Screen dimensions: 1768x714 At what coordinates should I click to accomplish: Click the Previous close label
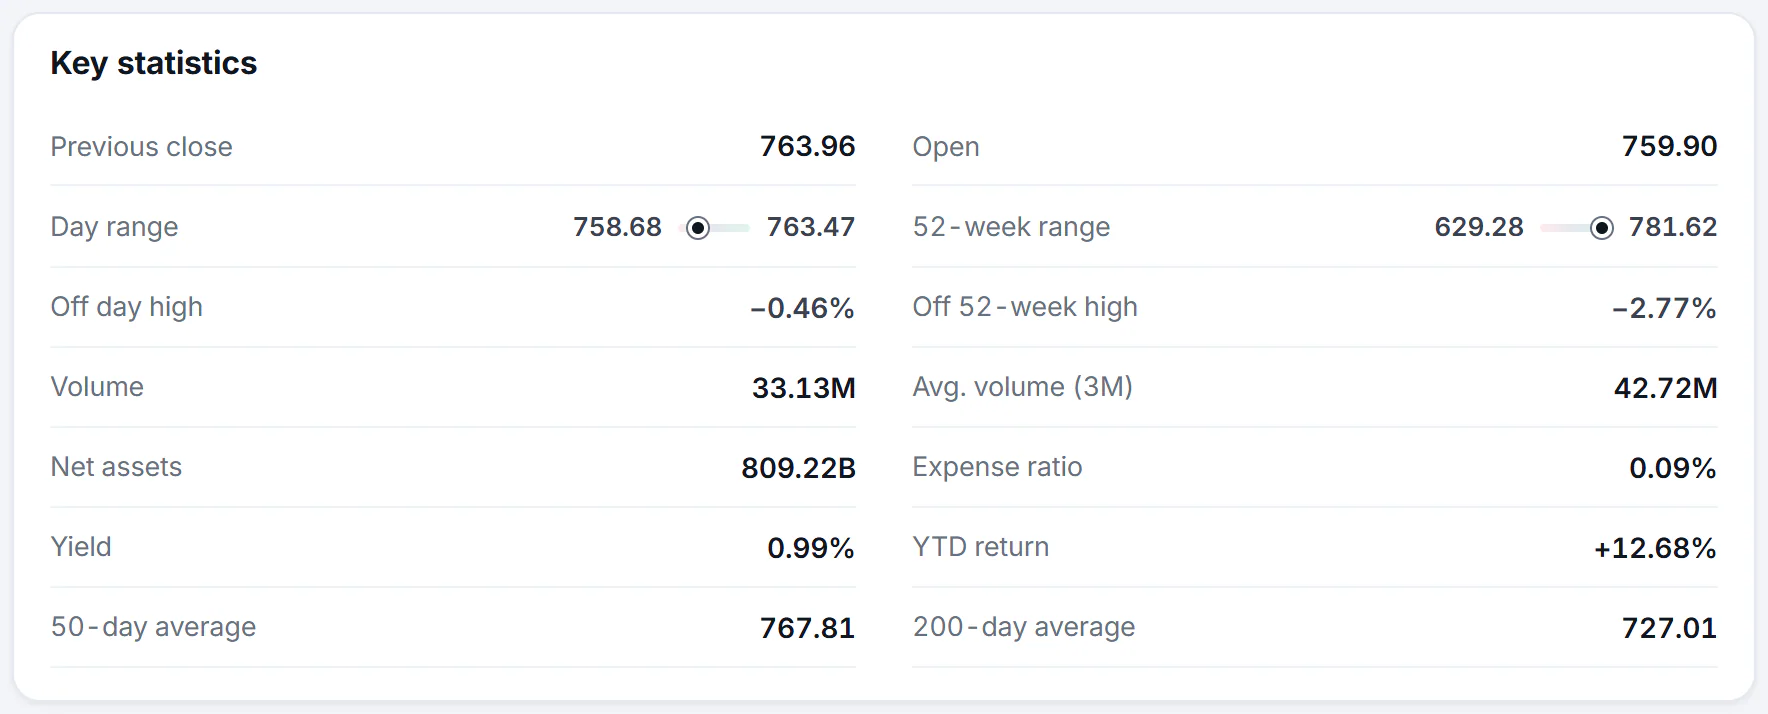pyautogui.click(x=142, y=147)
